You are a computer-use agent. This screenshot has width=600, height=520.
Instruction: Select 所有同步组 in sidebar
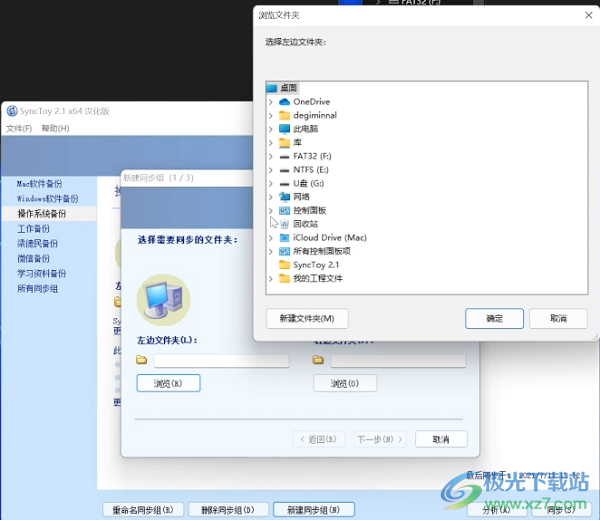coord(38,289)
